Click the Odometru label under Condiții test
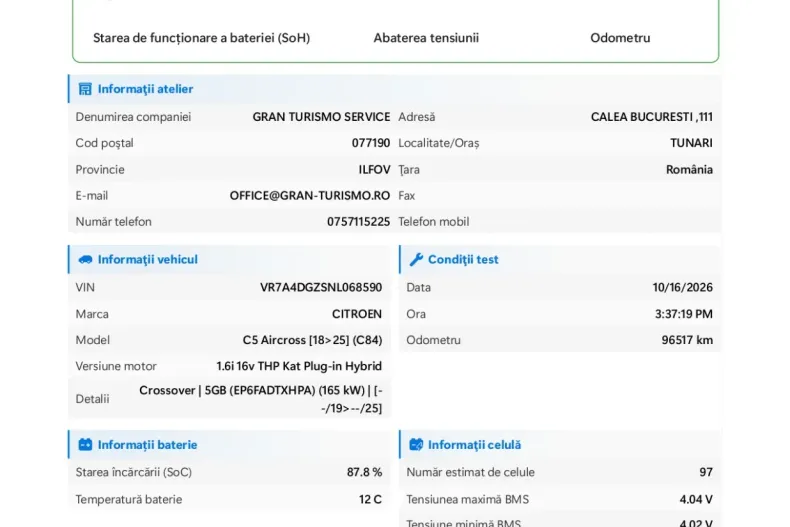The image size is (790, 527). [433, 340]
